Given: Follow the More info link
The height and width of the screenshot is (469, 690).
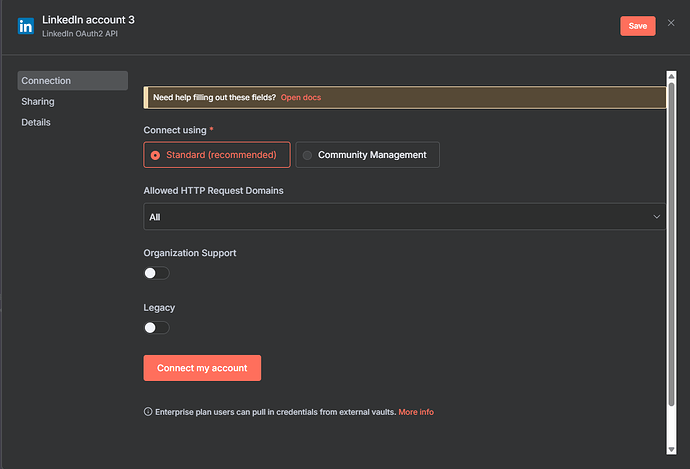Looking at the screenshot, I should [x=416, y=412].
